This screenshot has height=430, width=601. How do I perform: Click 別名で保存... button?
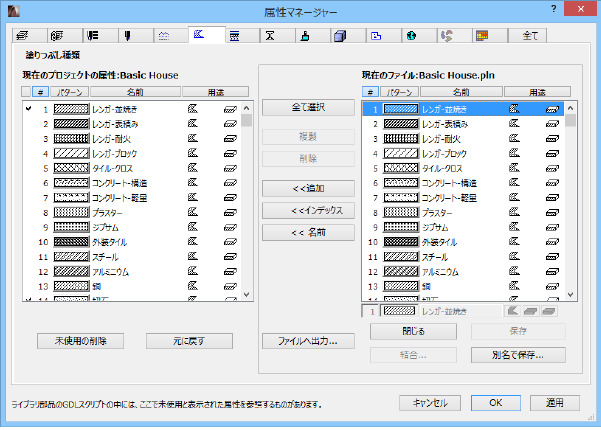pyautogui.click(x=518, y=355)
